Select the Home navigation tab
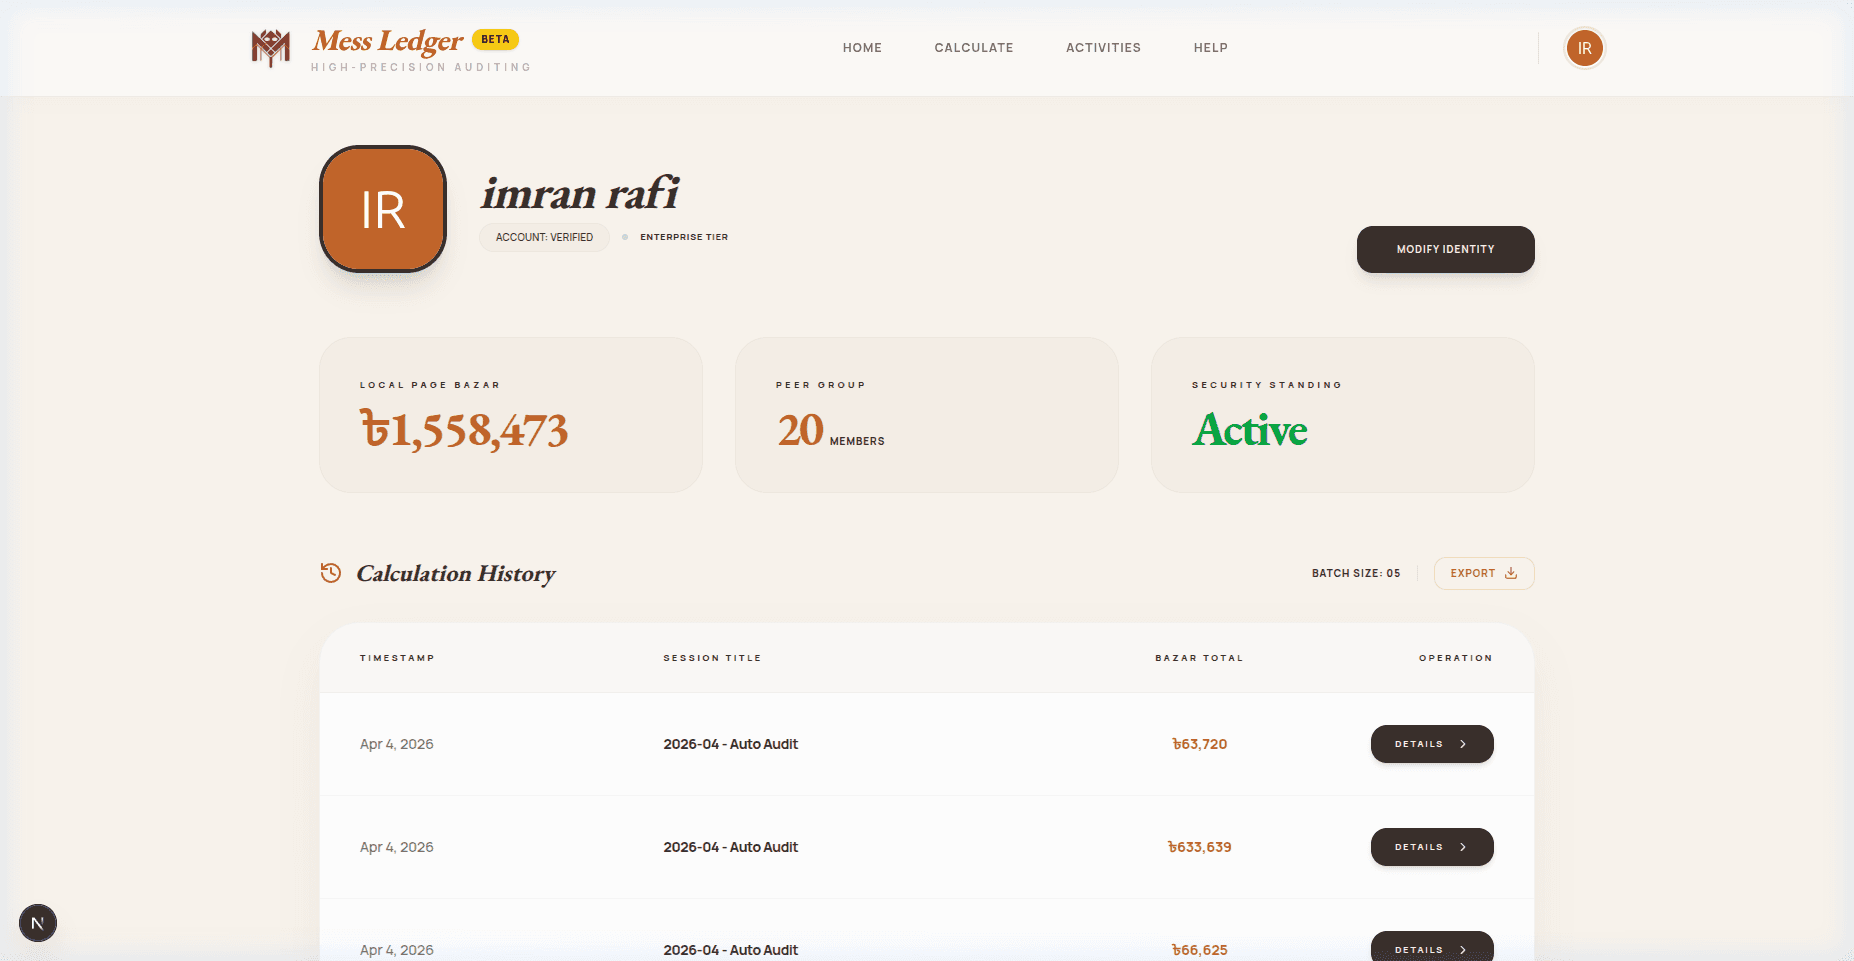 862,47
